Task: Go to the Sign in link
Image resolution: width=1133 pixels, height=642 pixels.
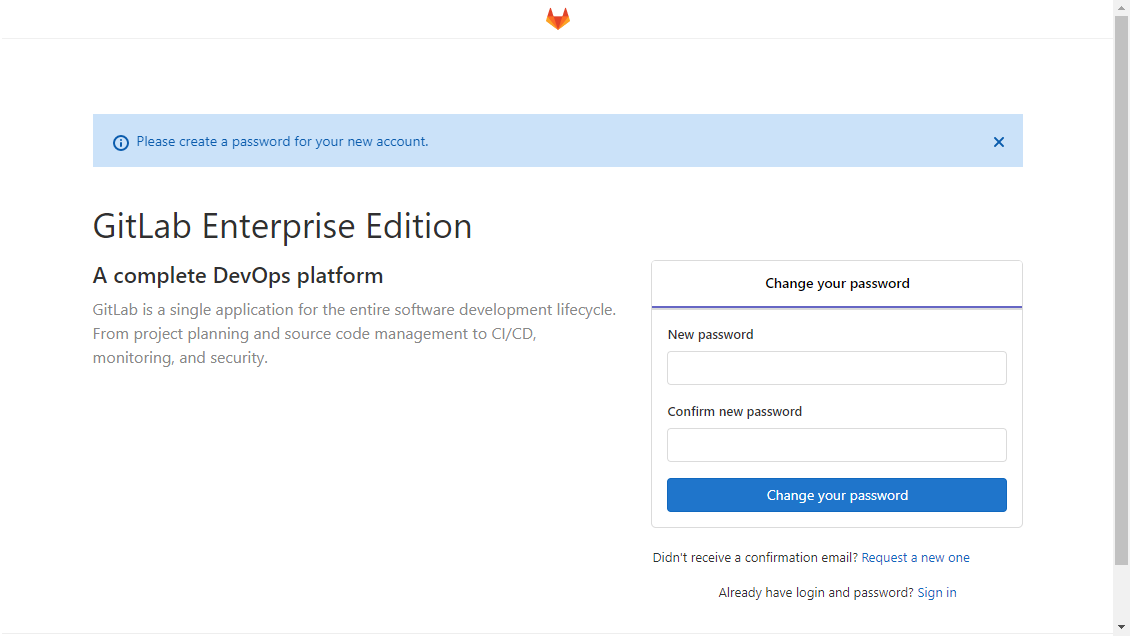Action: pyautogui.click(x=936, y=592)
